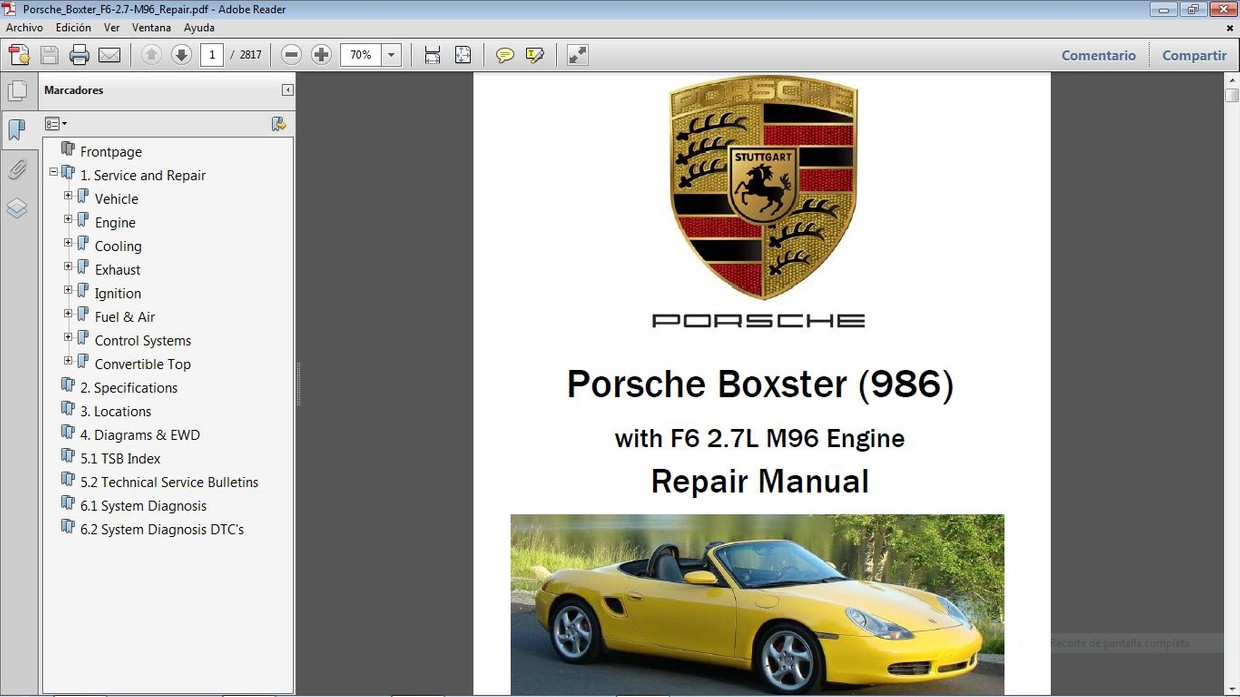Select the Cooling bookmark text
The image size is (1240, 697).
[118, 246]
